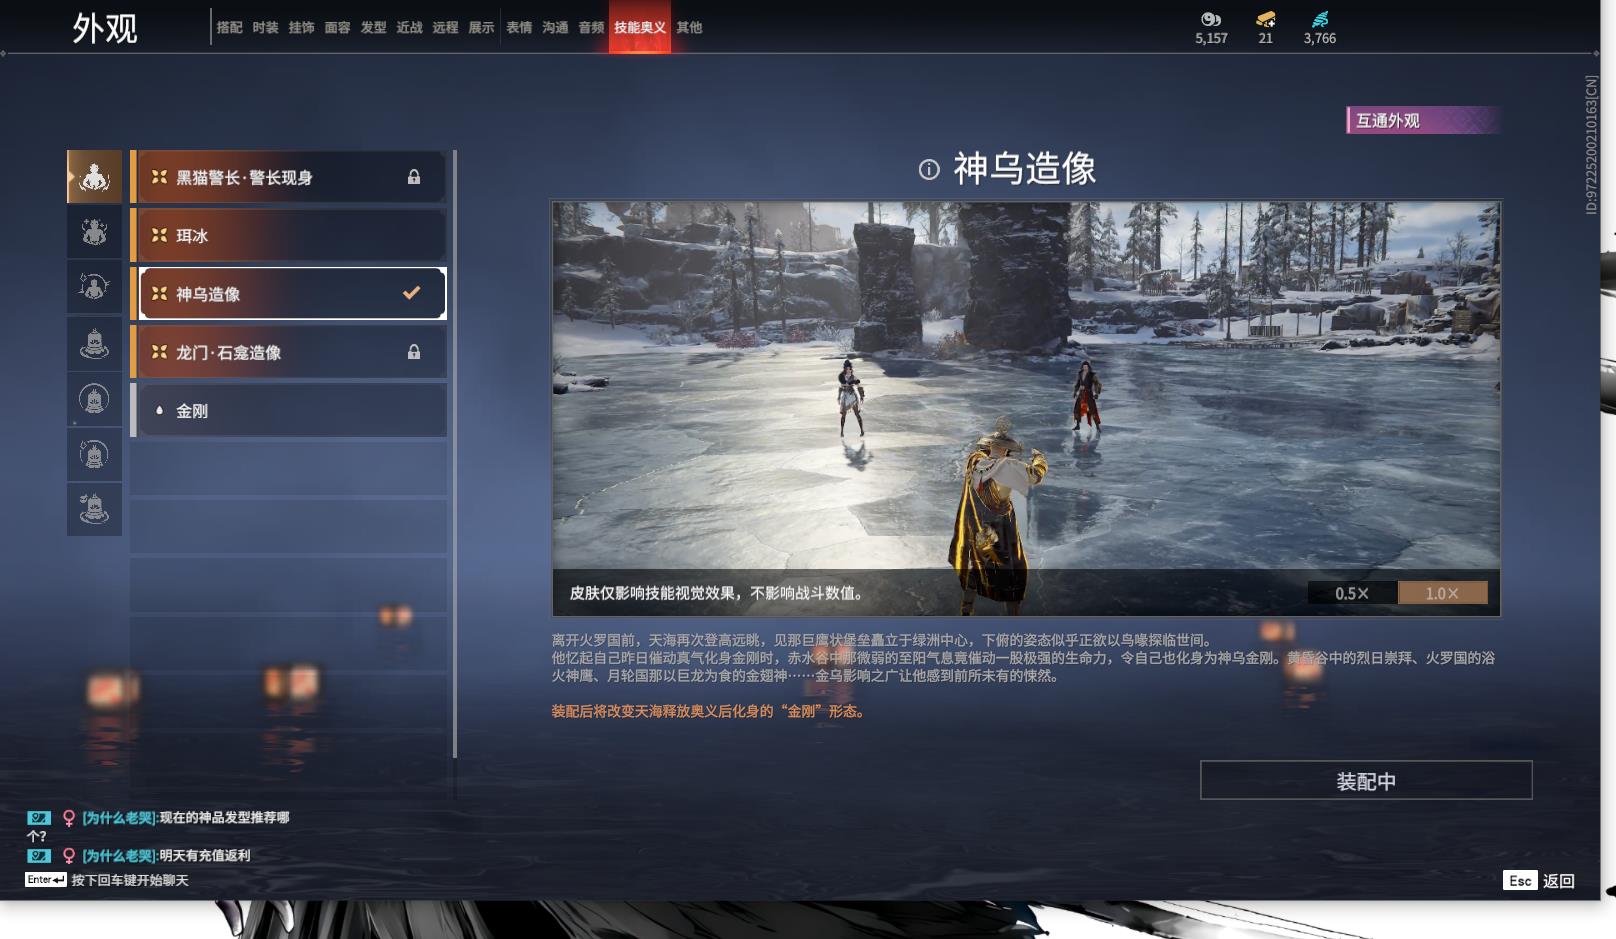
Task: Click the Enter key chat icon
Action: 46,880
